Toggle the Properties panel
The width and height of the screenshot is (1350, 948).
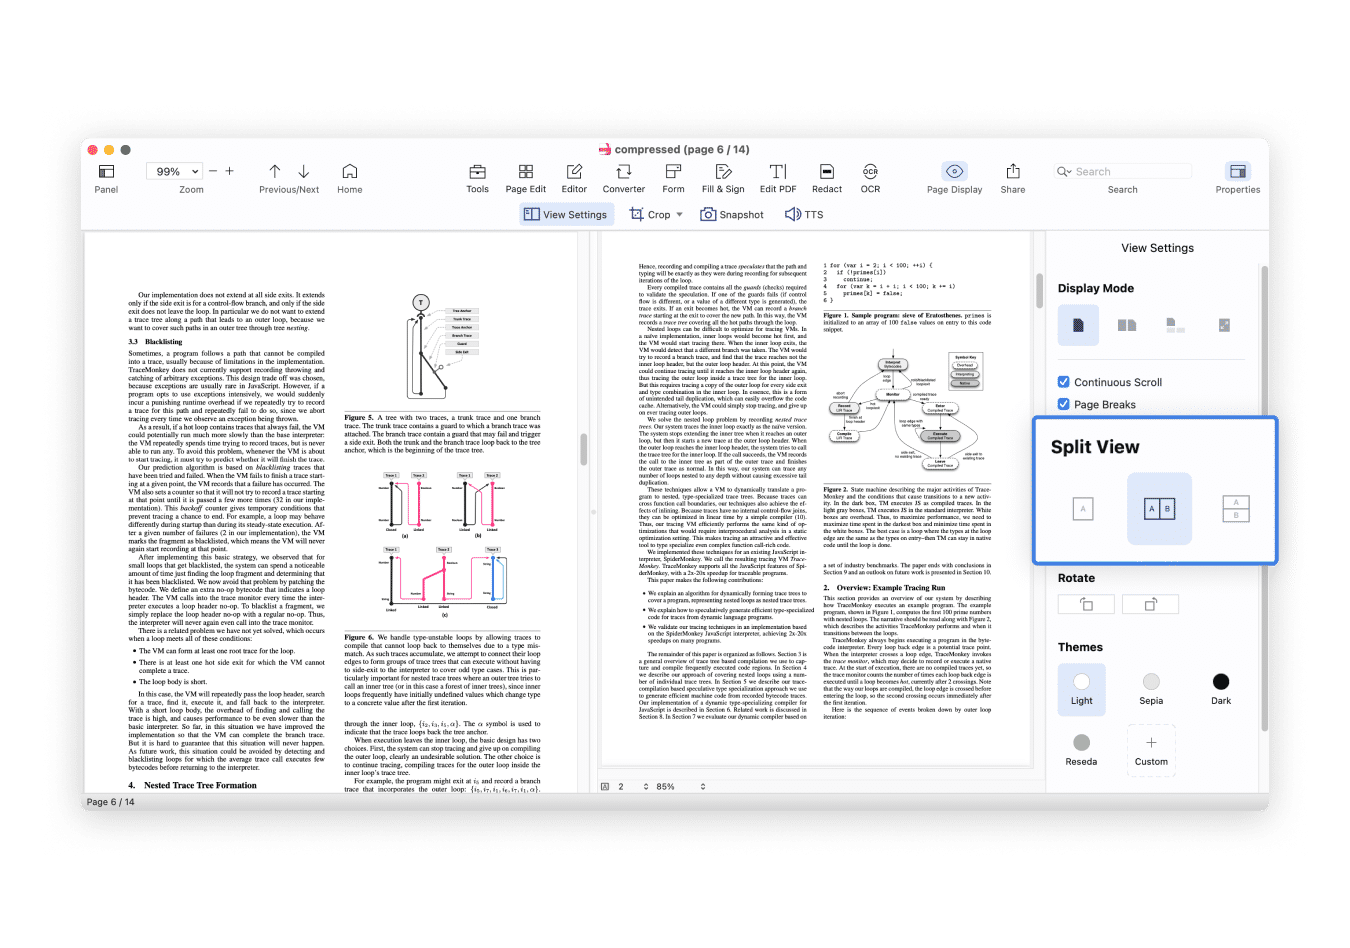(x=1237, y=172)
